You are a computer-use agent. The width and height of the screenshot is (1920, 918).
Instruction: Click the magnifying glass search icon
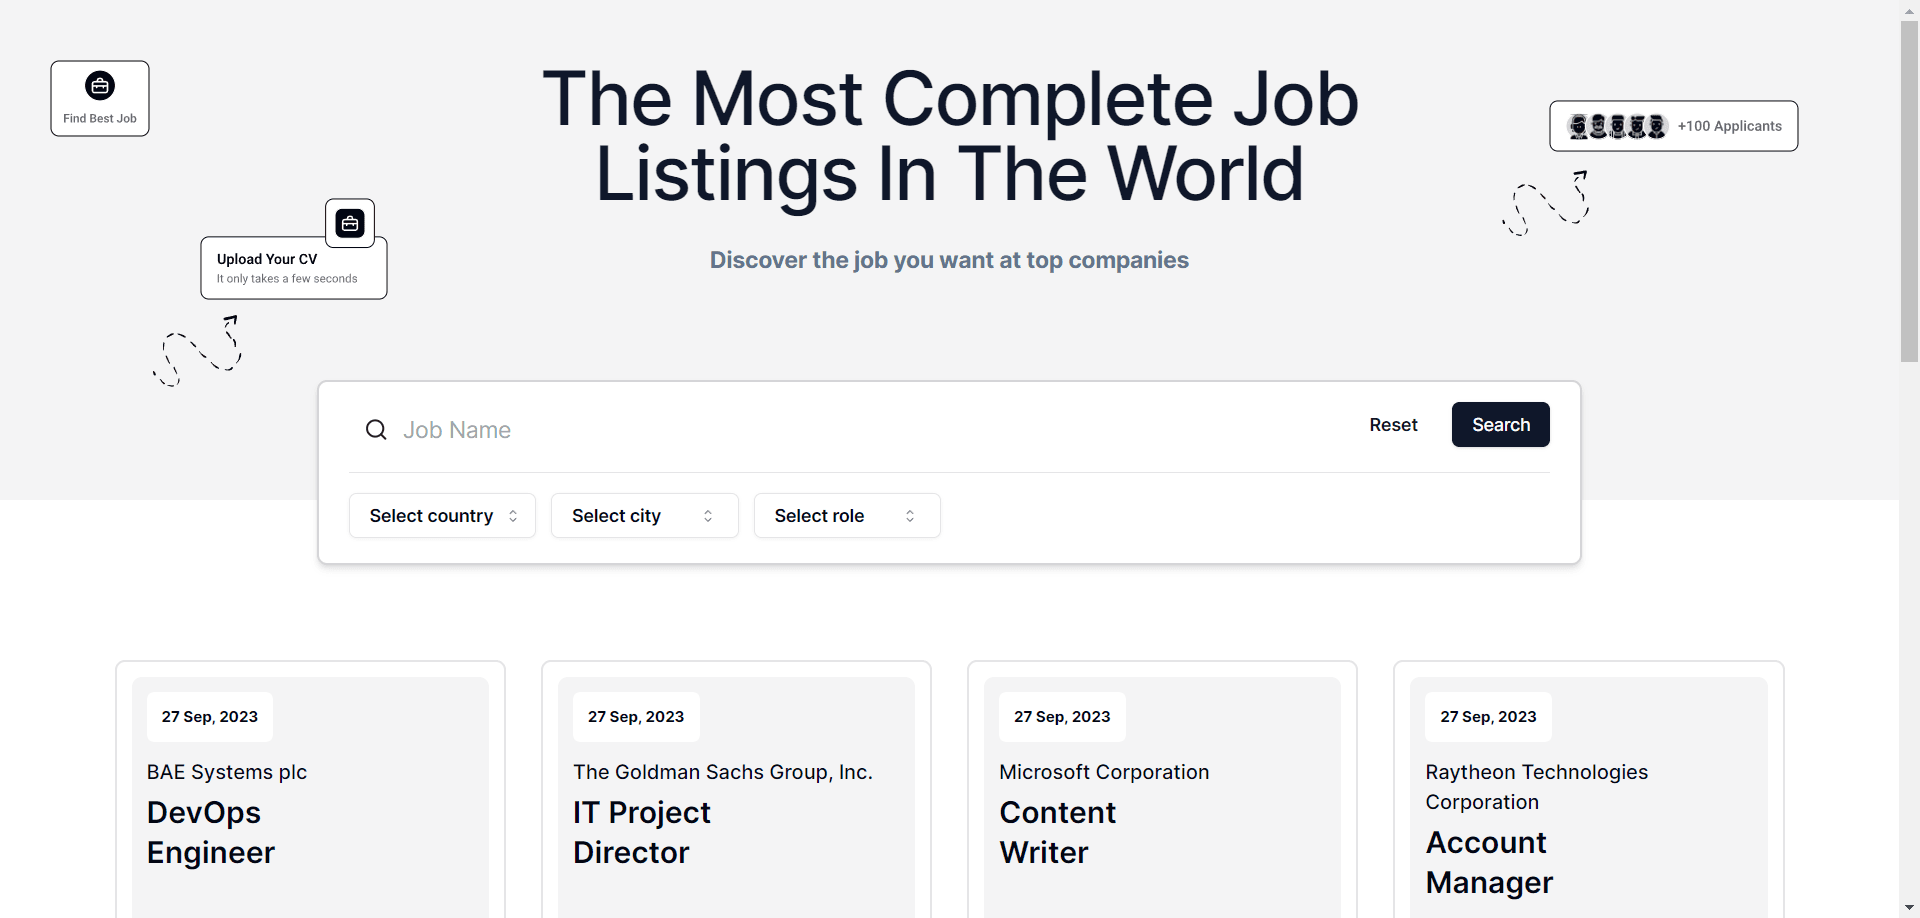(x=376, y=430)
